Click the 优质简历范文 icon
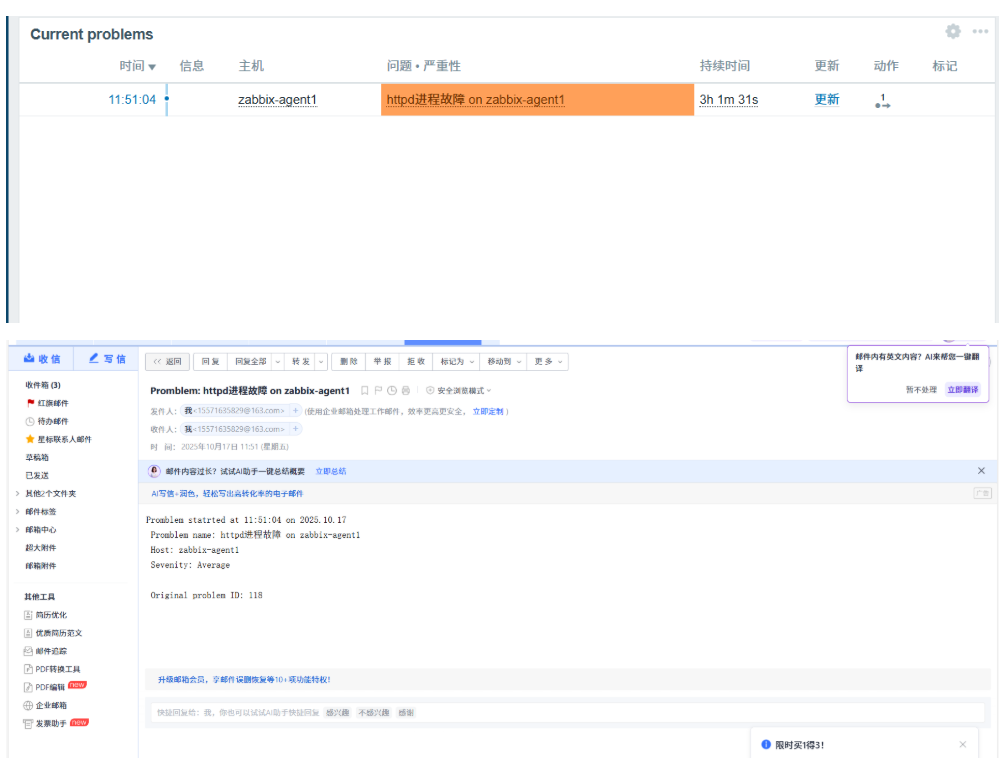The width and height of the screenshot is (1001, 758). [x=28, y=633]
